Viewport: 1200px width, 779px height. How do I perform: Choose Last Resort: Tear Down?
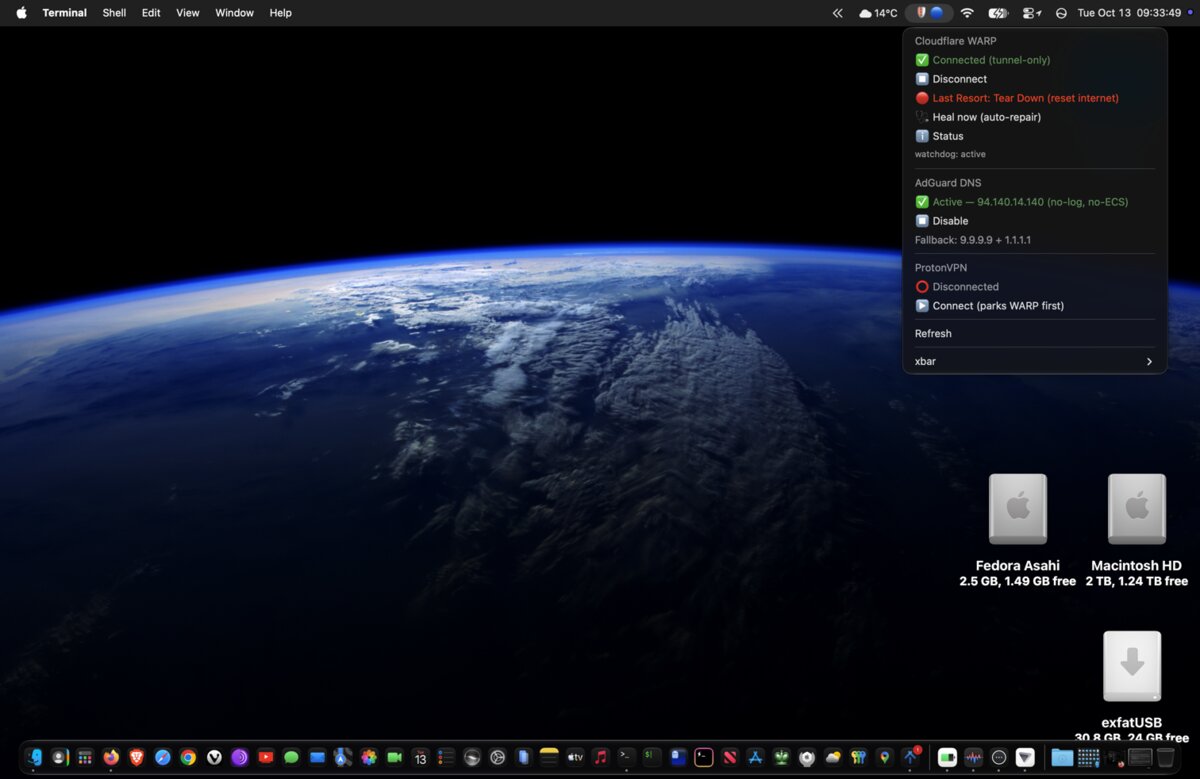pos(1035,98)
